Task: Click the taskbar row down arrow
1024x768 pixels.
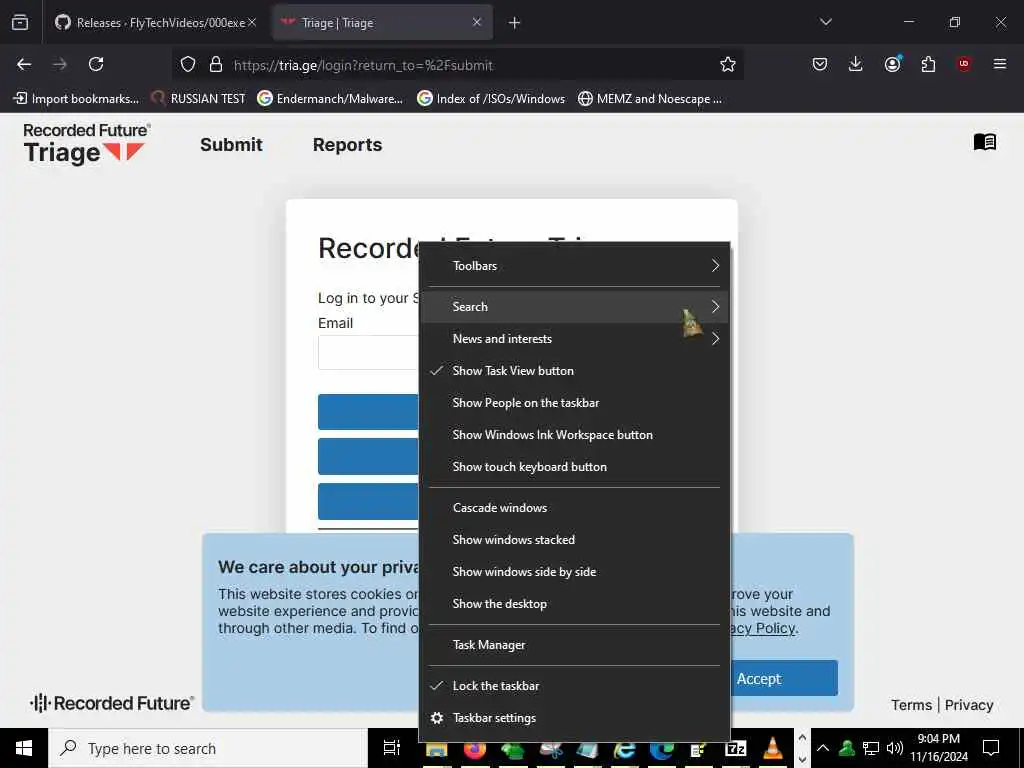Action: pyautogui.click(x=803, y=760)
